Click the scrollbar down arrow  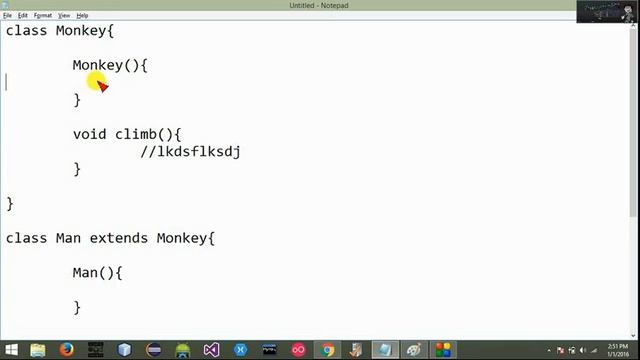pos(634,336)
